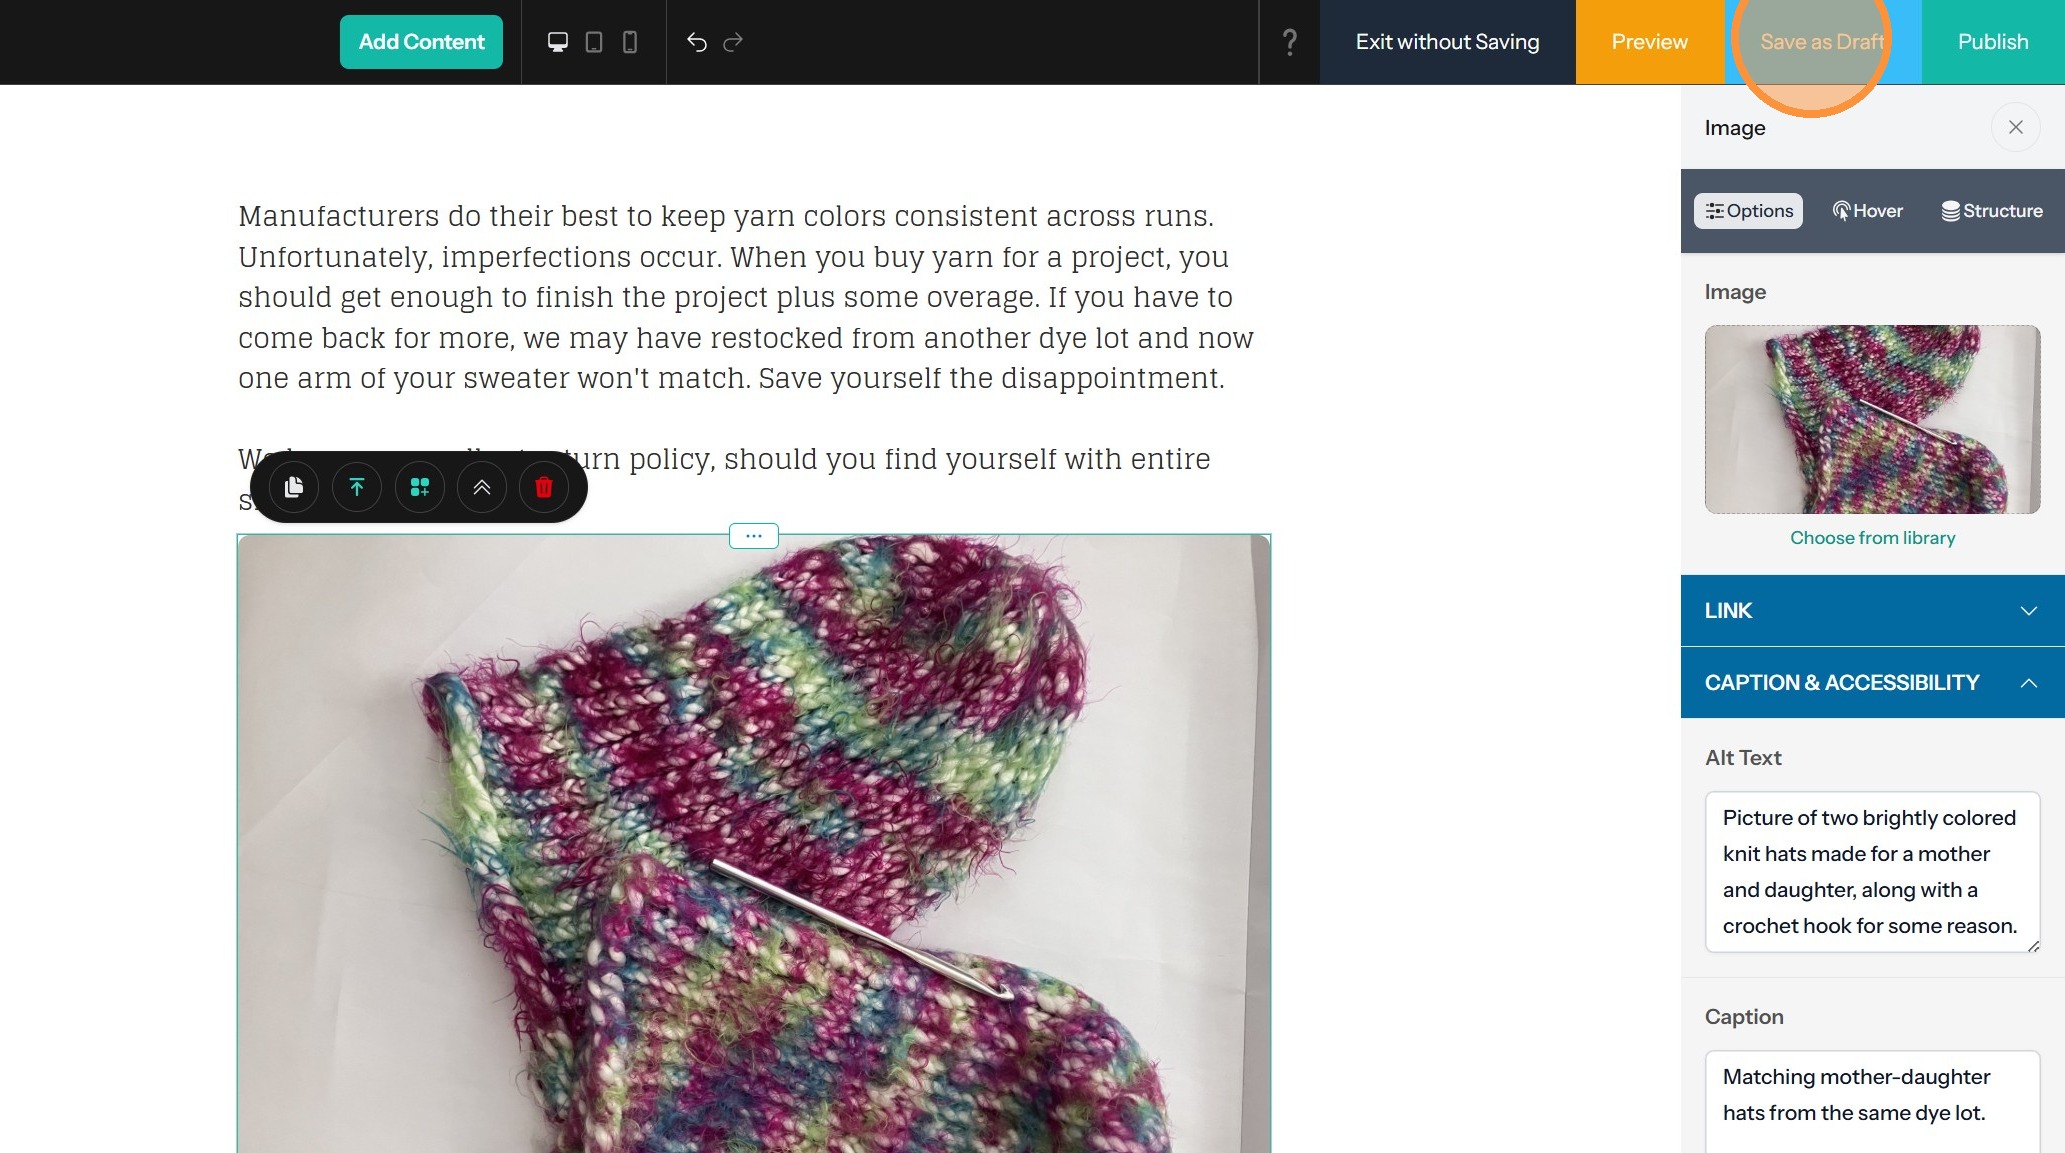Click the undo arrow

[x=697, y=42]
